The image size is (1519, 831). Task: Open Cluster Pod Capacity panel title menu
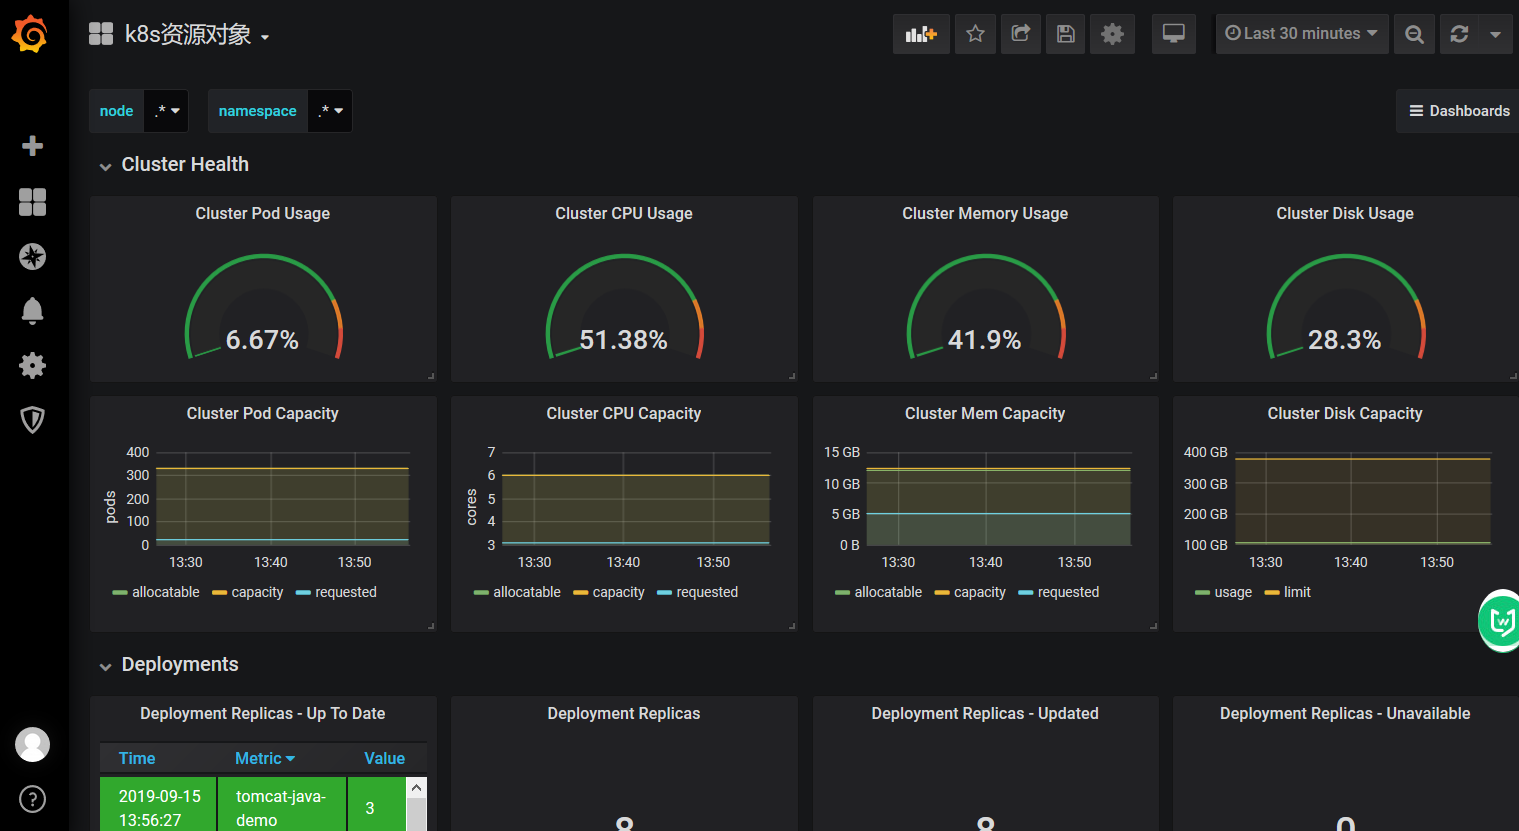point(263,413)
